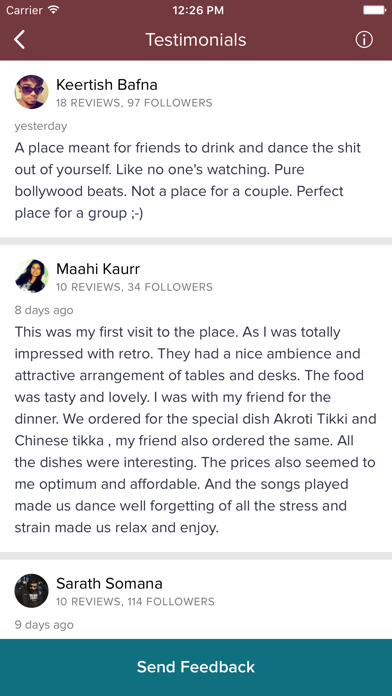Viewport: 392px width, 696px height.
Task: Tap the Testimonials page title
Action: pos(196,40)
